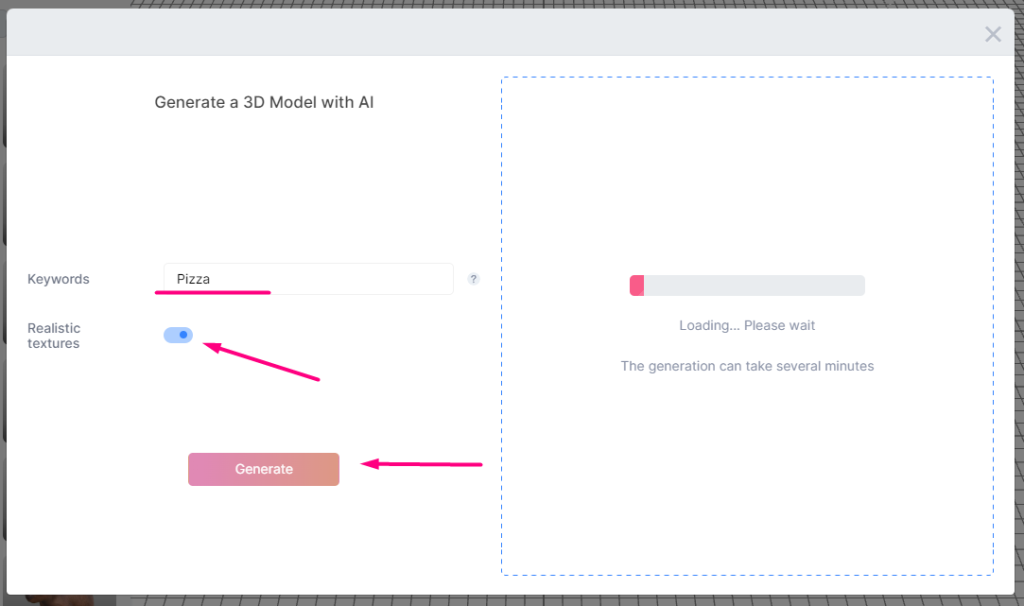
Task: Click the pink progress indicator segment
Action: [636, 285]
